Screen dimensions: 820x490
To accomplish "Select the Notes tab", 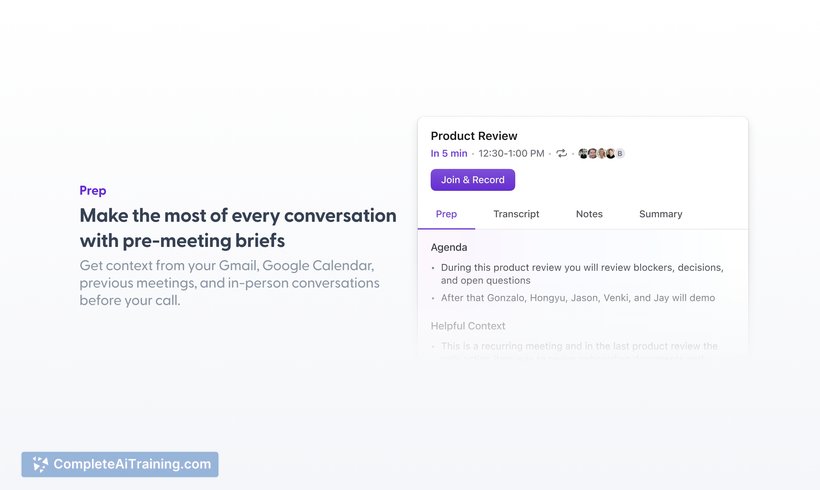I will [x=589, y=214].
